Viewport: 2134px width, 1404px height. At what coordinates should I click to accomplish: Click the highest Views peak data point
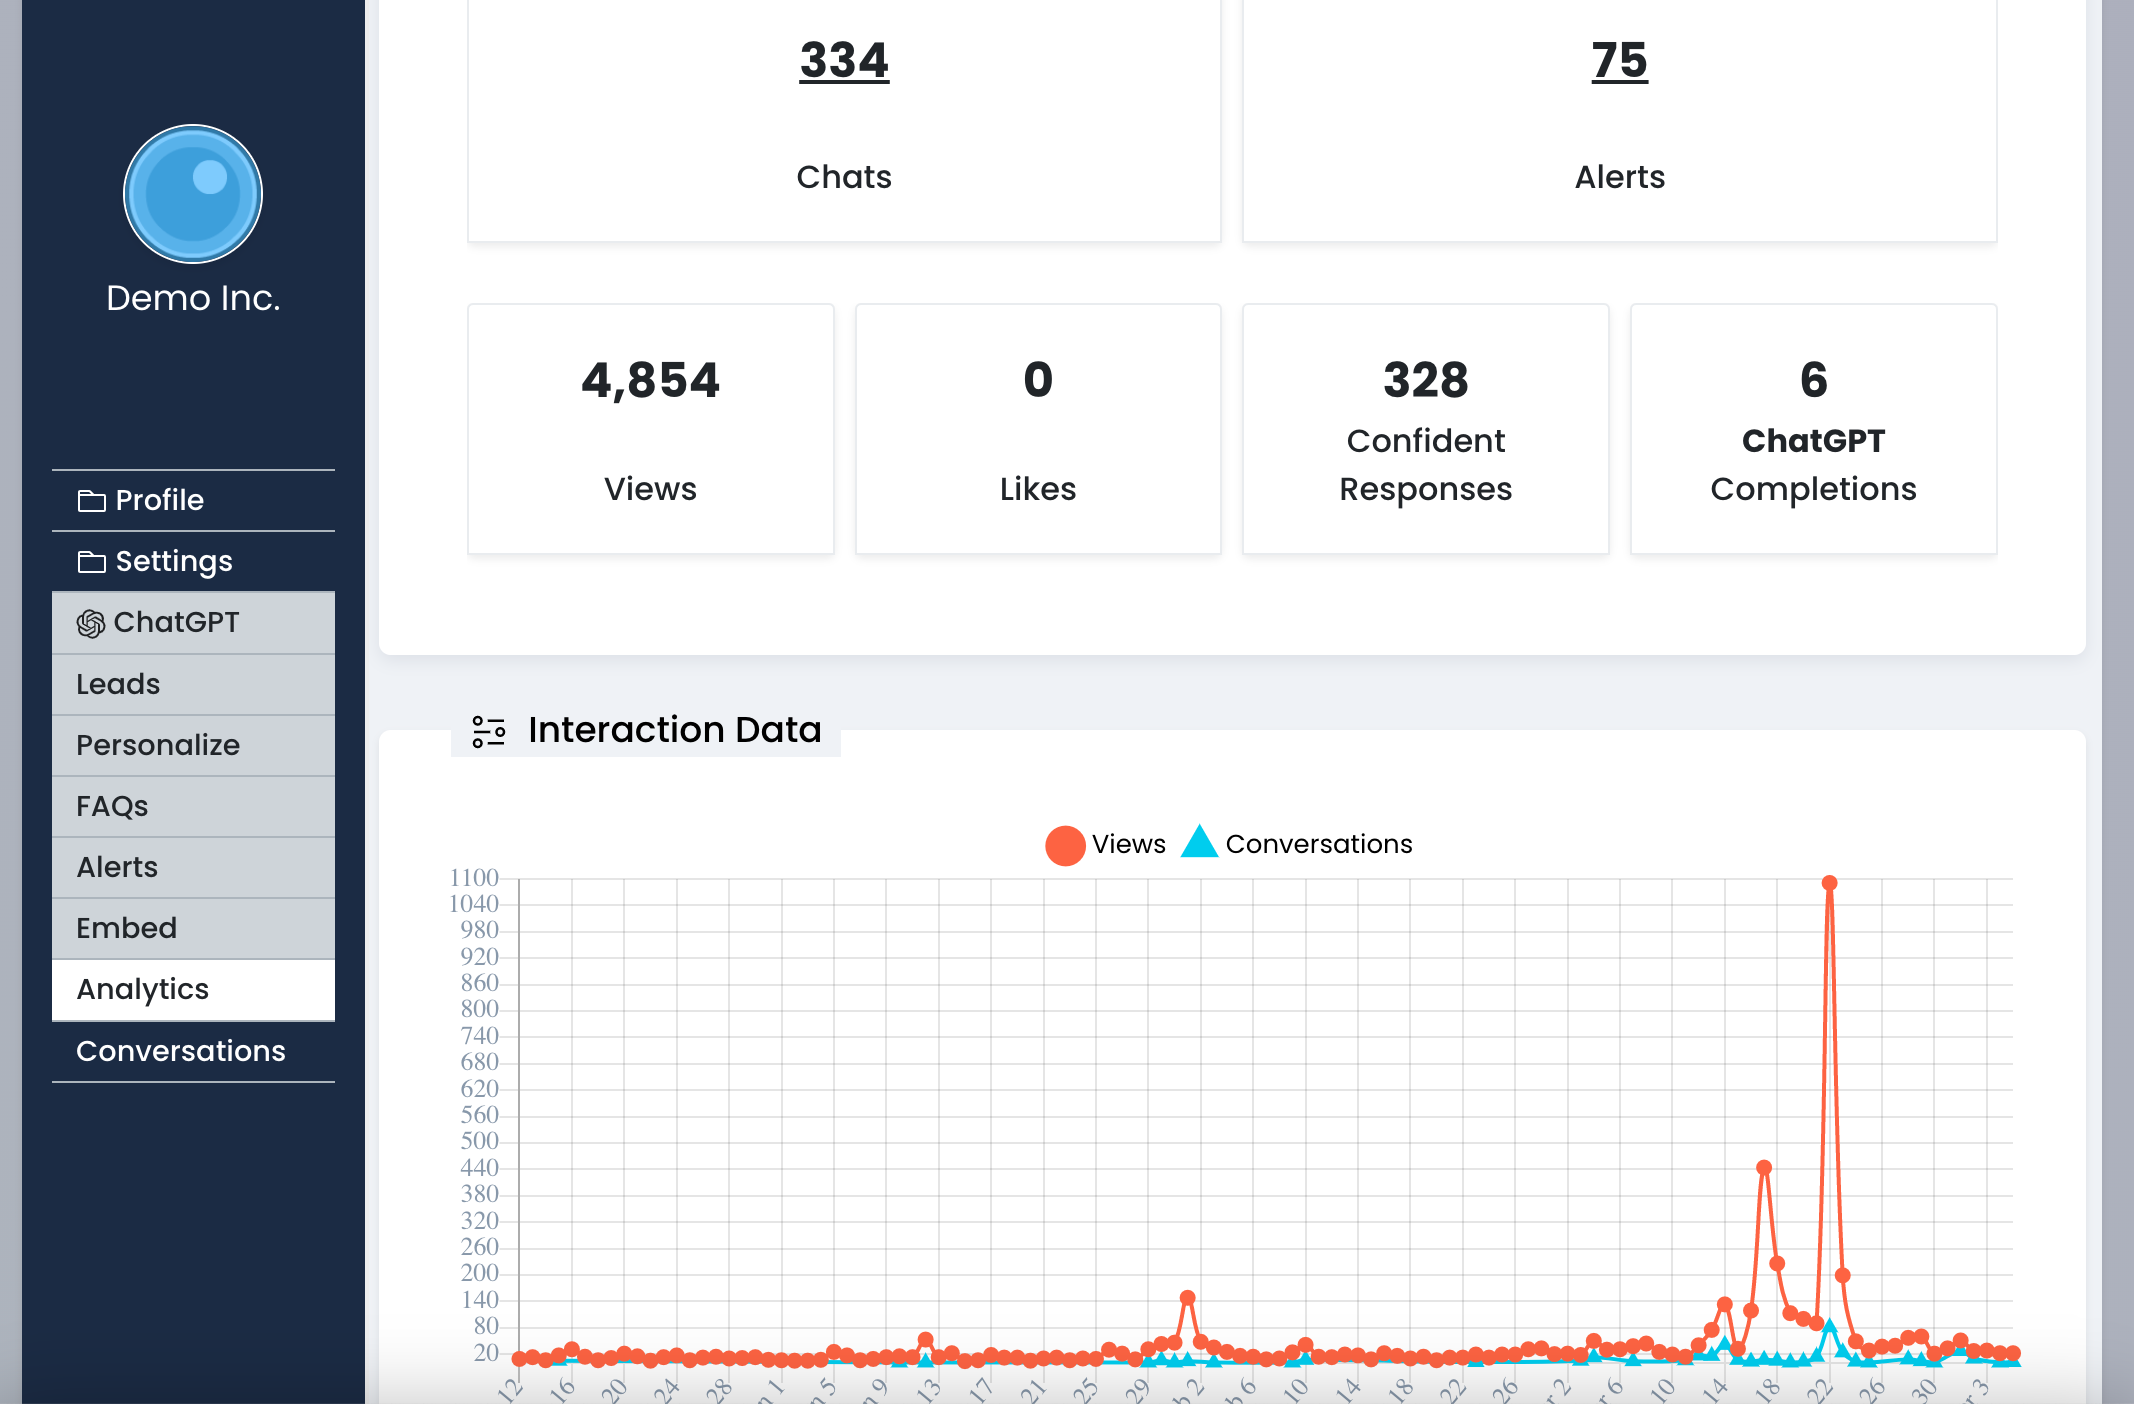(1829, 883)
